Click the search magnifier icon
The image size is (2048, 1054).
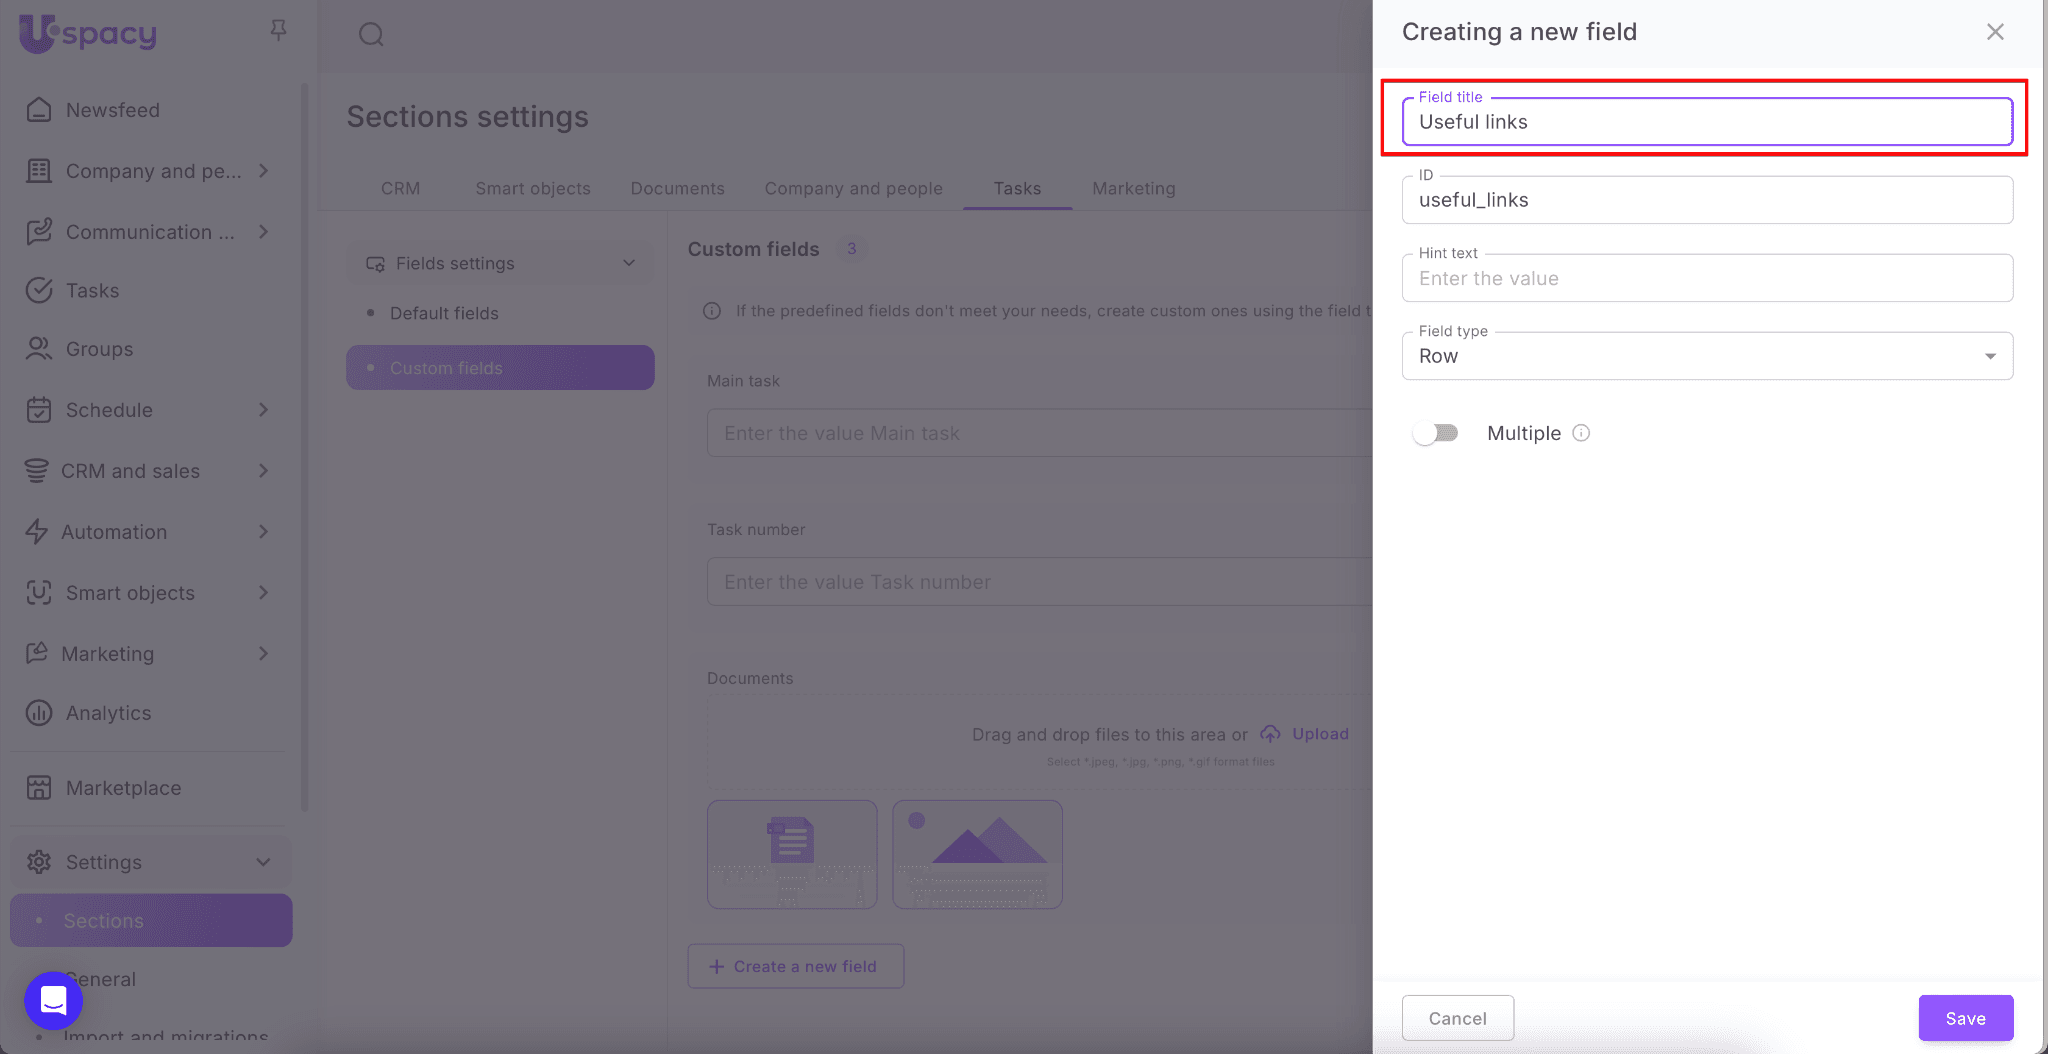point(371,35)
